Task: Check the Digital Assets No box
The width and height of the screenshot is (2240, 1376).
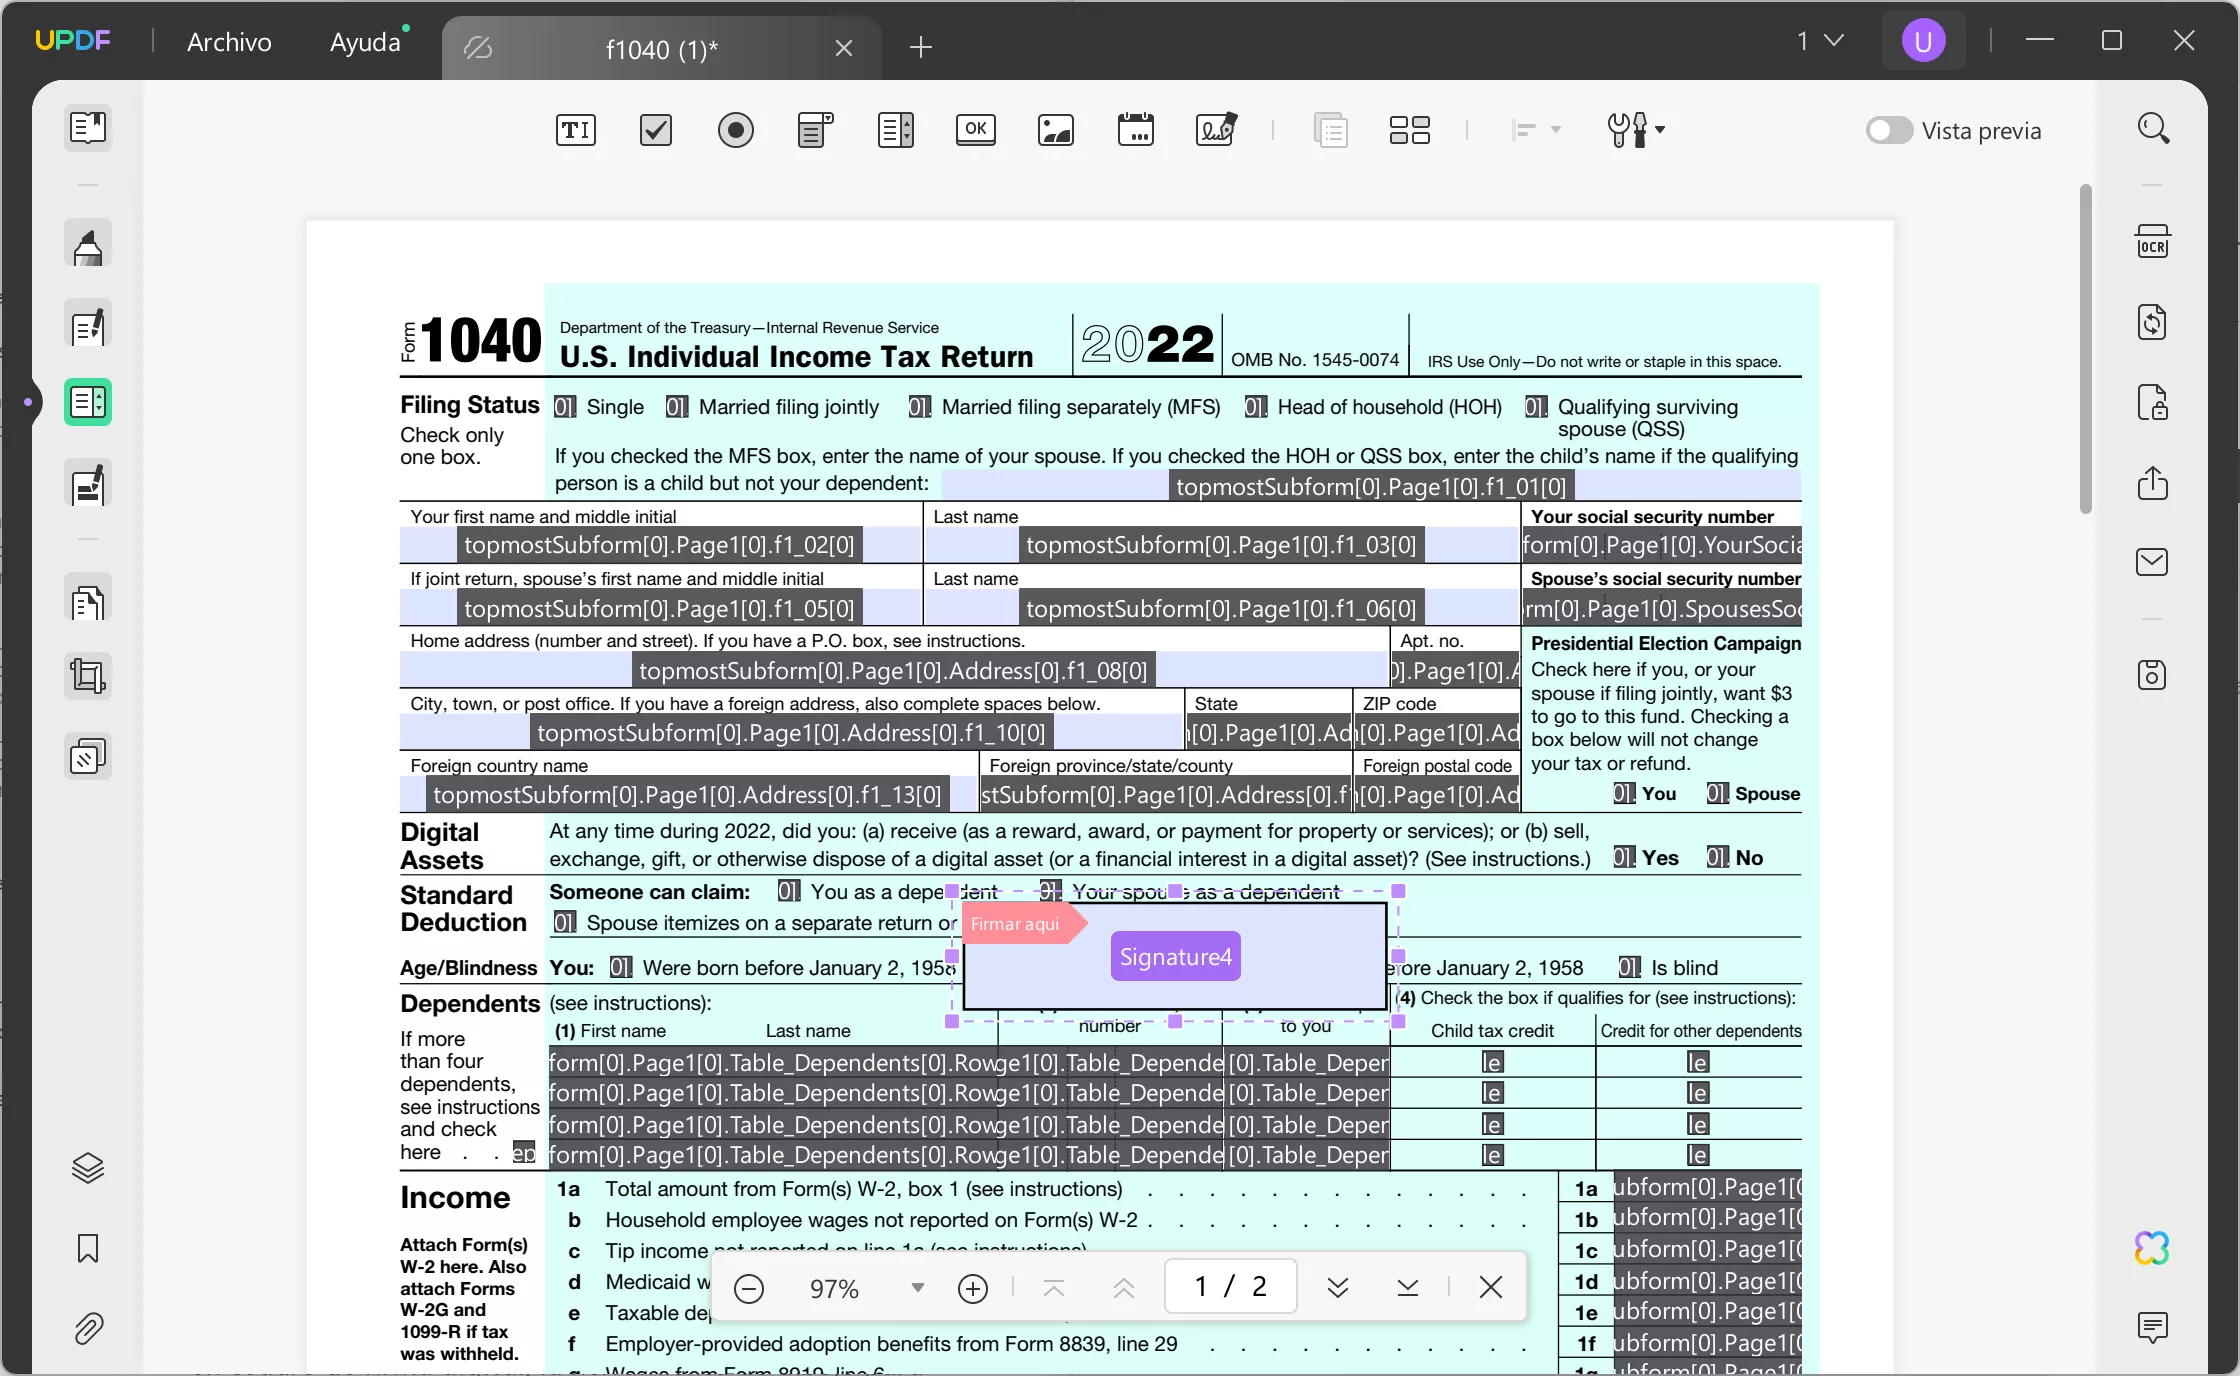Action: click(1718, 858)
